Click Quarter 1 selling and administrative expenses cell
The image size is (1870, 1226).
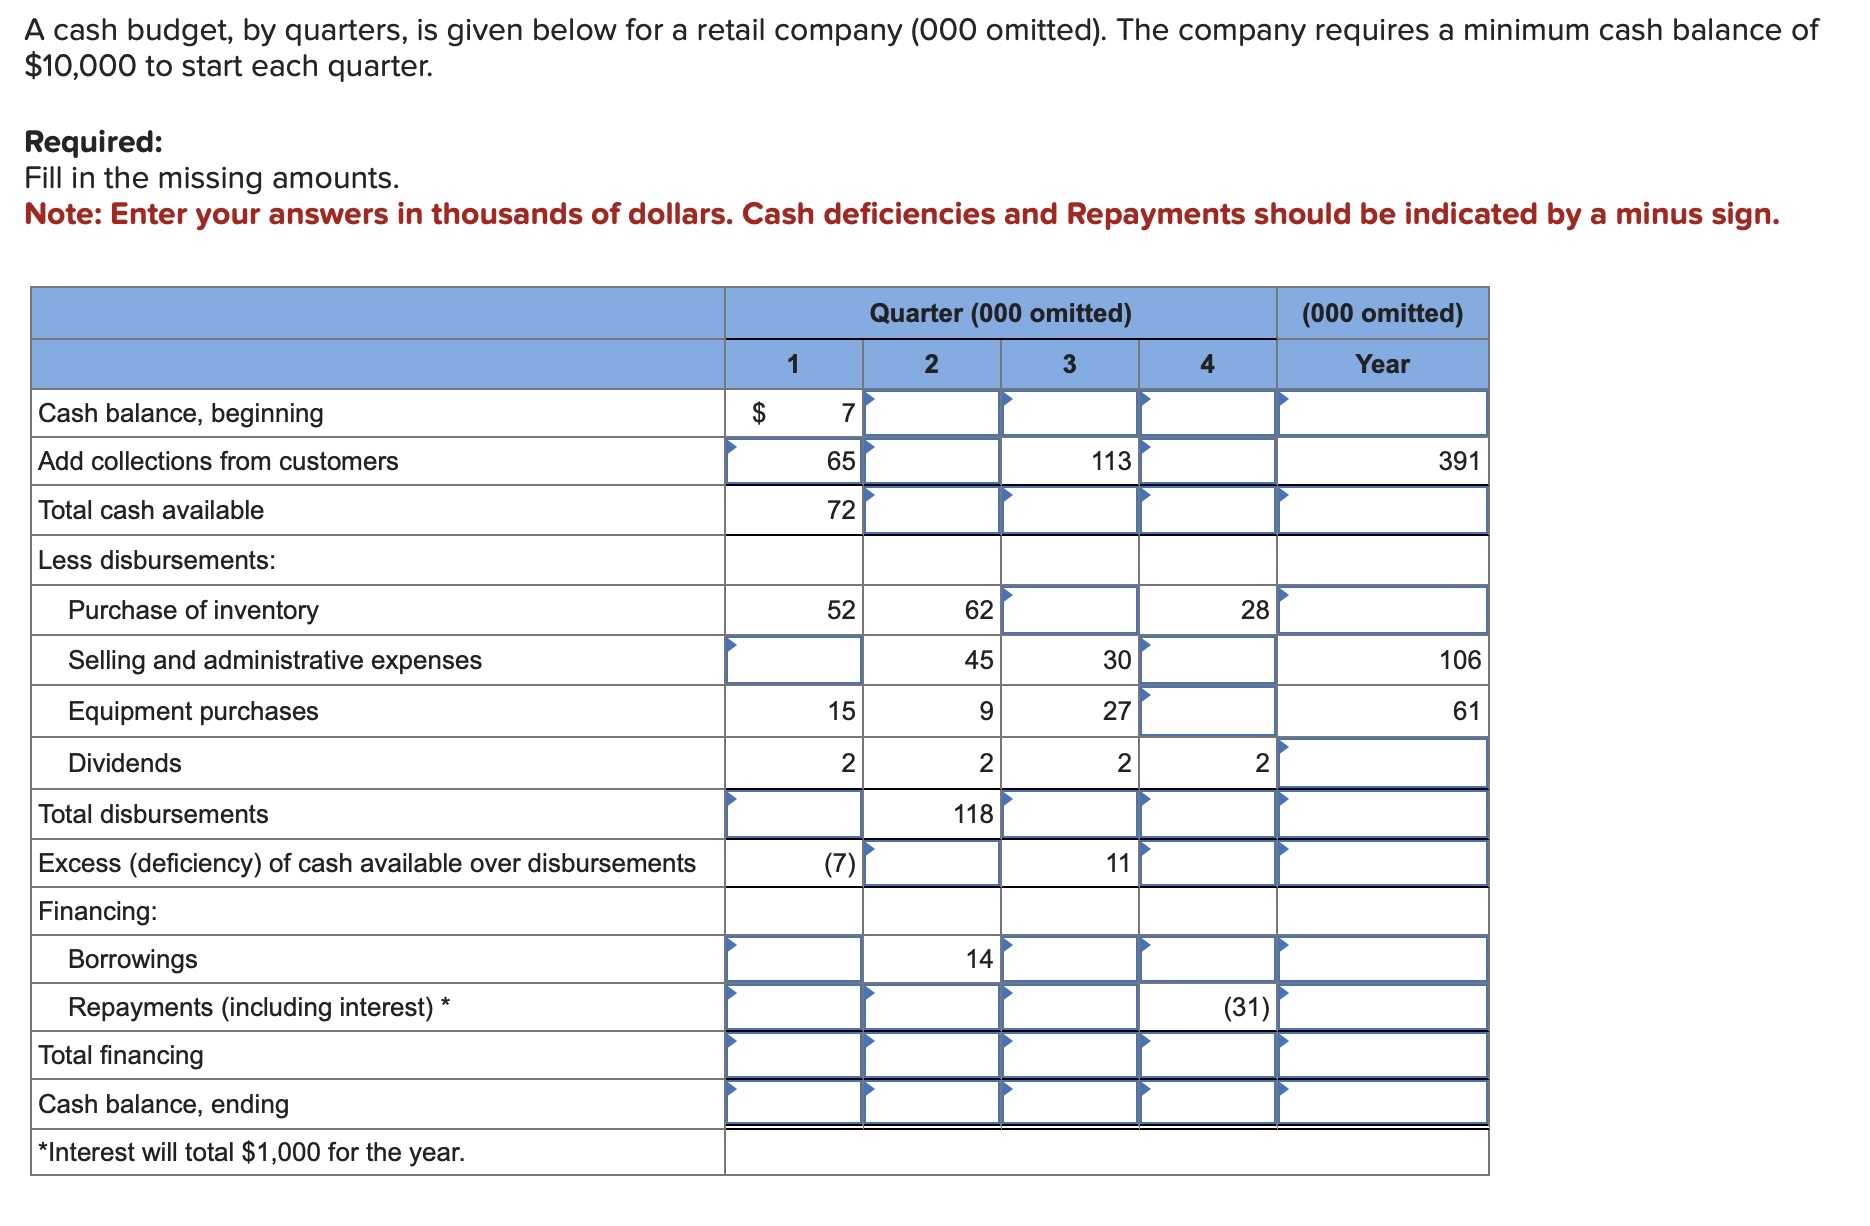coord(795,660)
